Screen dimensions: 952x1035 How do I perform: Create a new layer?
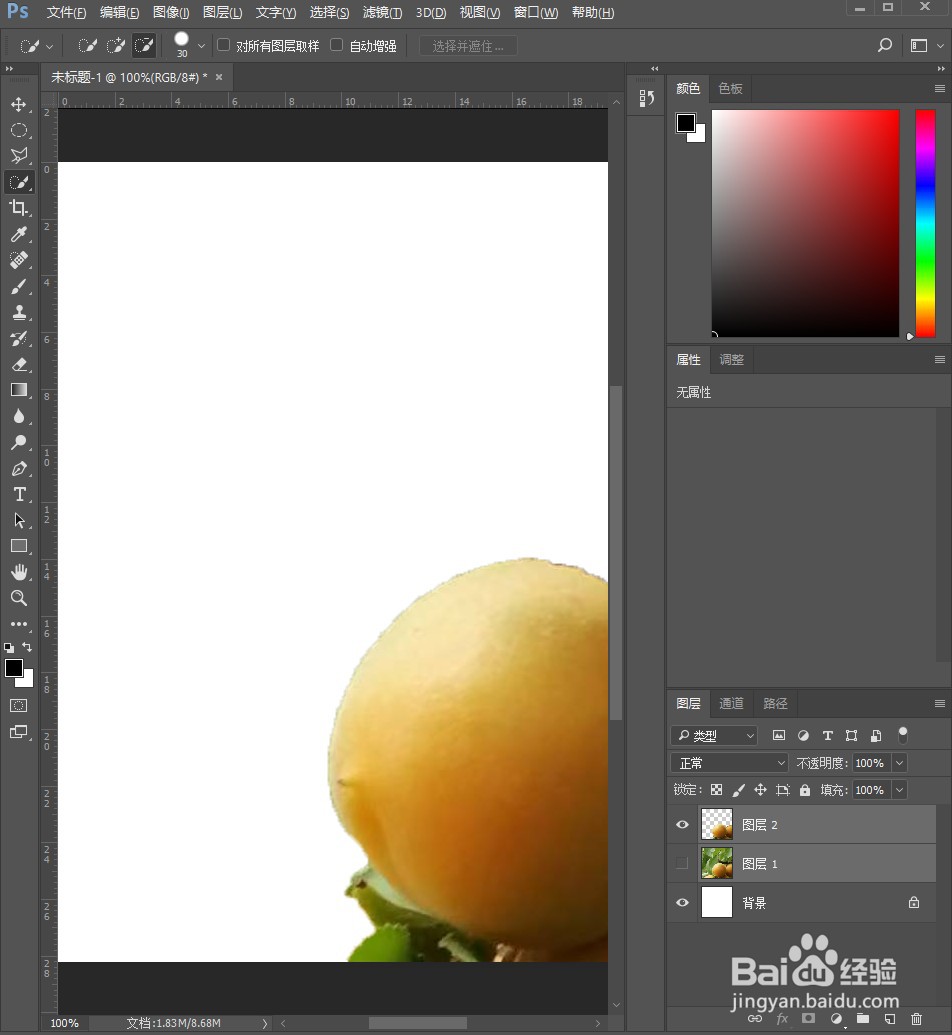(x=889, y=1018)
